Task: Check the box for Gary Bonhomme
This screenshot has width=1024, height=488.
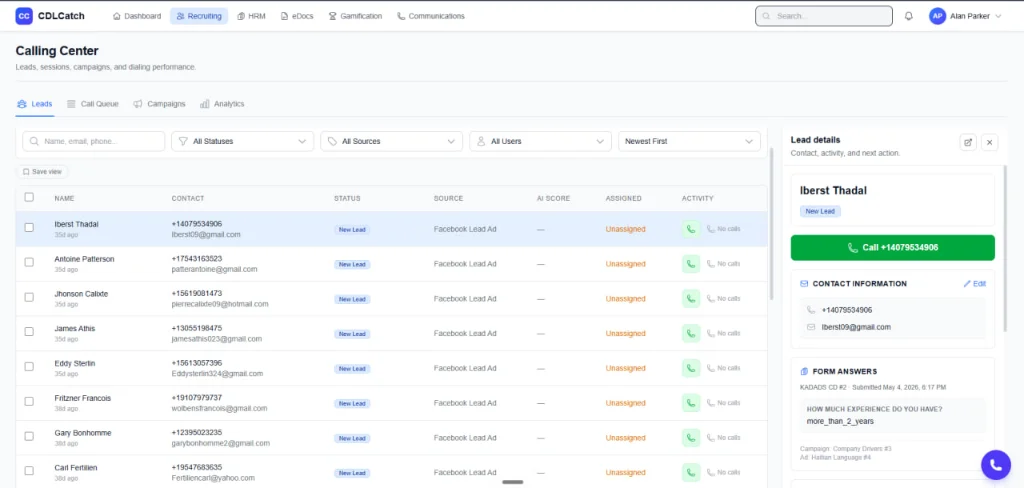Action: (x=29, y=436)
